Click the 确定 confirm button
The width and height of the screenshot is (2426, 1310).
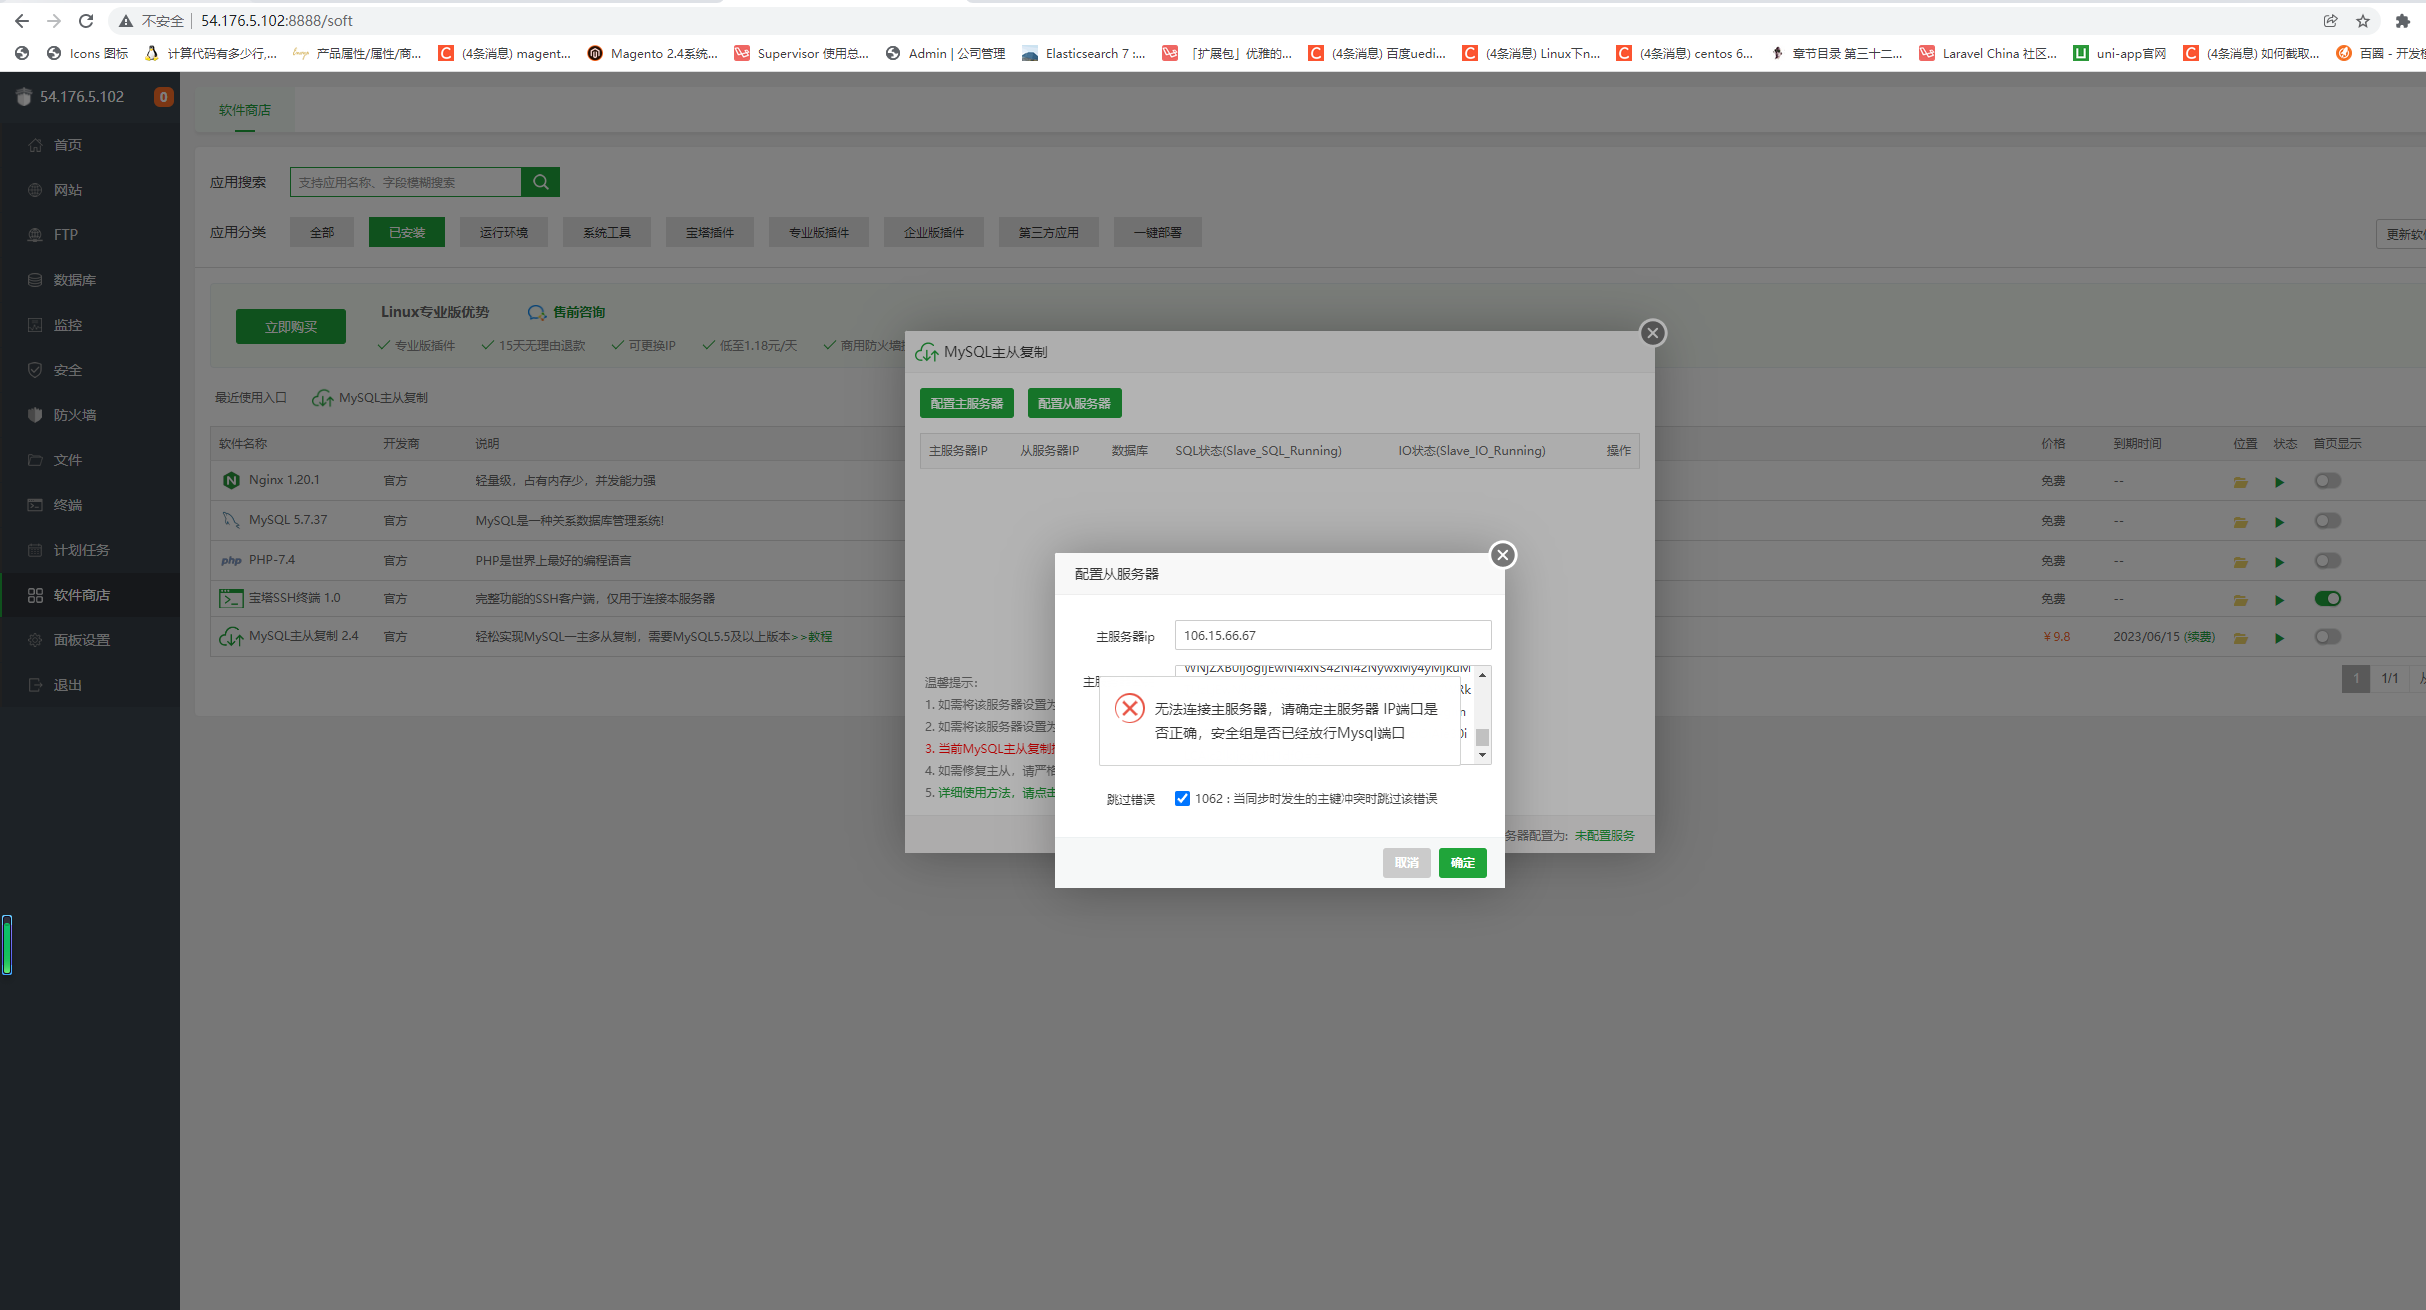pos(1463,862)
